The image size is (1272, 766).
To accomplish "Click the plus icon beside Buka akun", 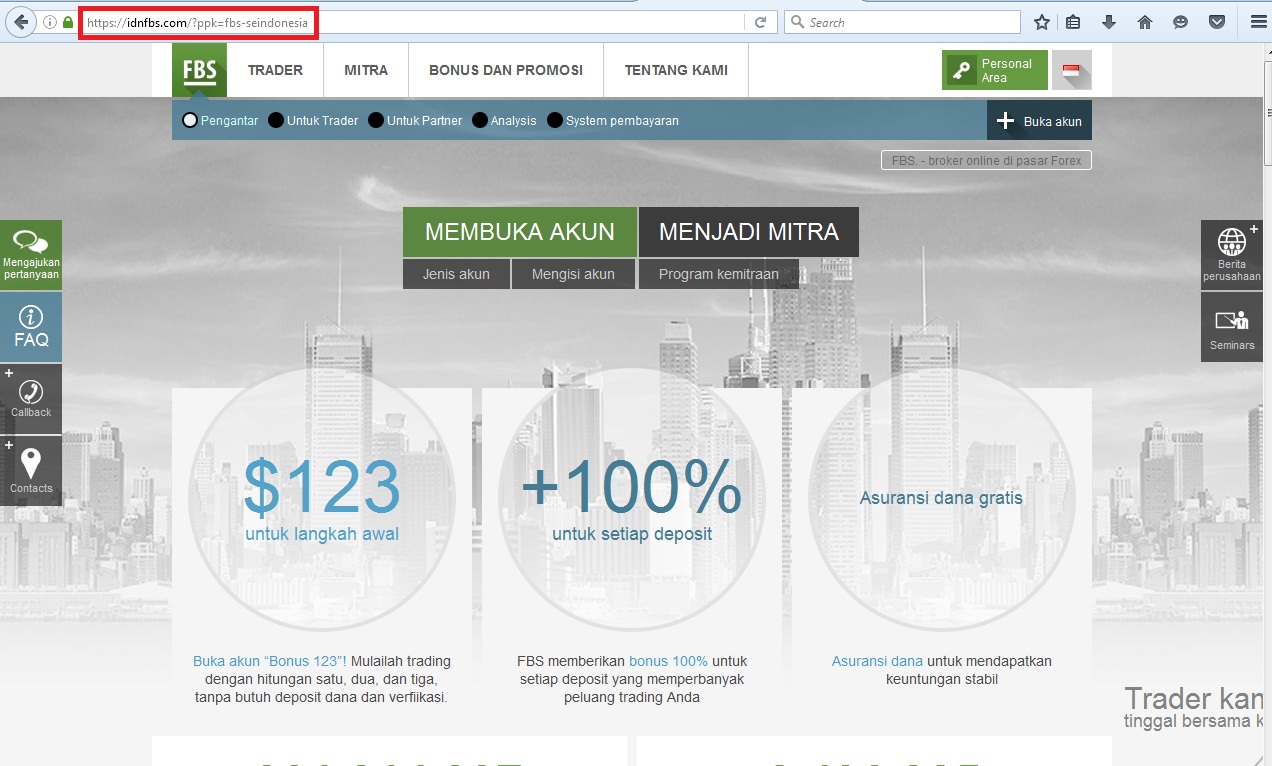I will 1006,121.
